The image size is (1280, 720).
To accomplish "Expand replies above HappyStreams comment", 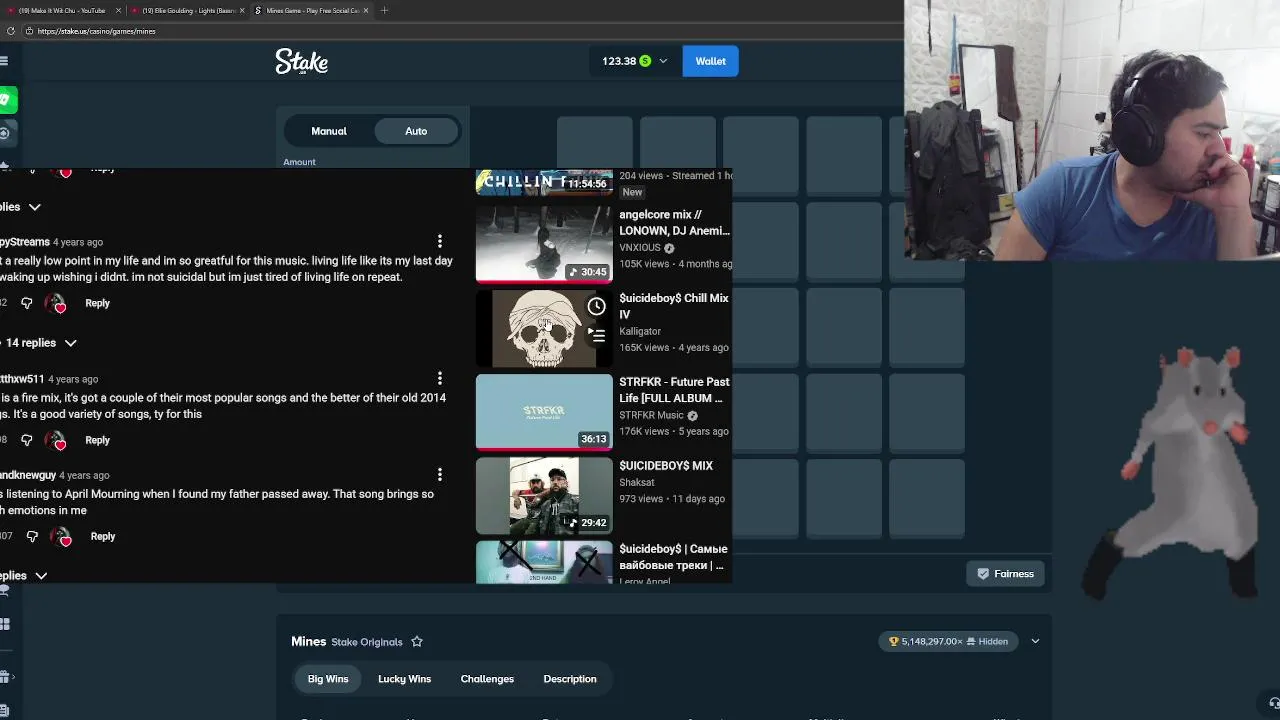I will (20, 207).
